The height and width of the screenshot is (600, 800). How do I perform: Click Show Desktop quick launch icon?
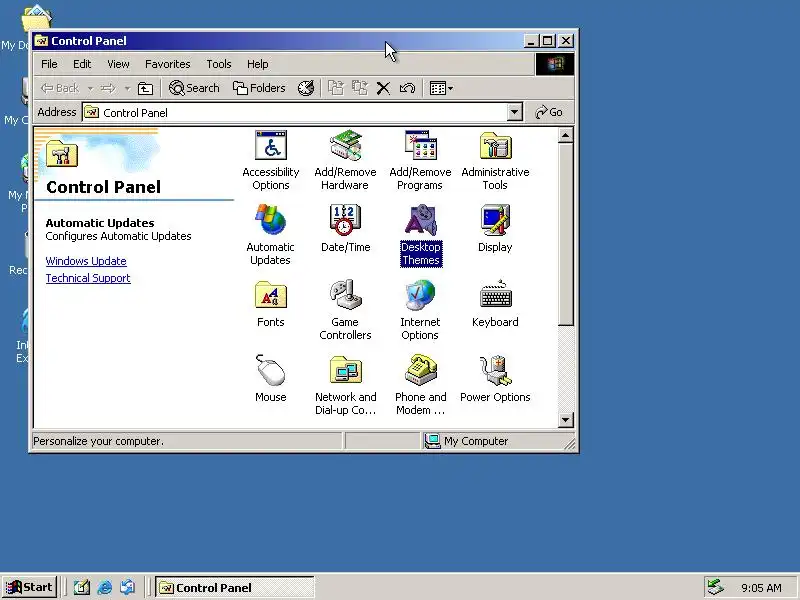point(81,587)
